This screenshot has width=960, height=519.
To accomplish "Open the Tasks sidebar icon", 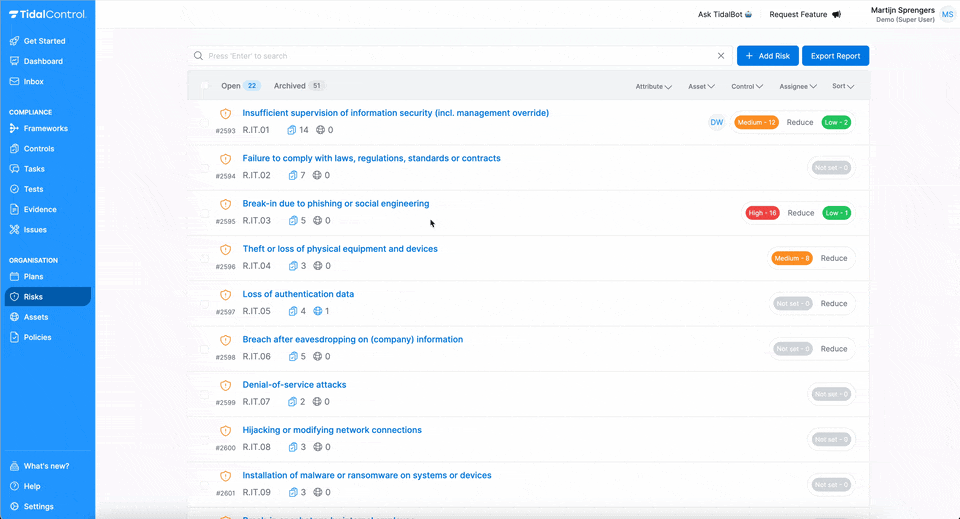I will pyautogui.click(x=14, y=169).
